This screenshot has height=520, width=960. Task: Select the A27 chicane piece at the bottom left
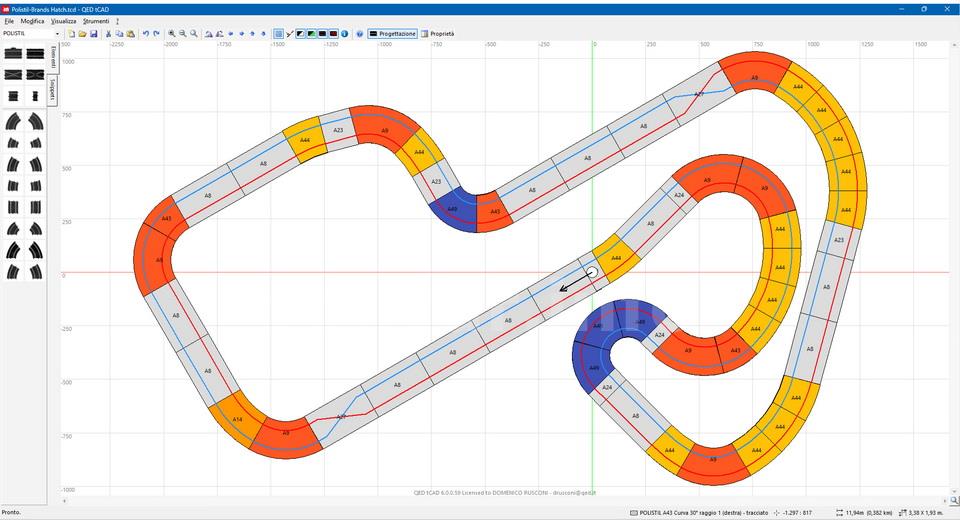(341, 416)
